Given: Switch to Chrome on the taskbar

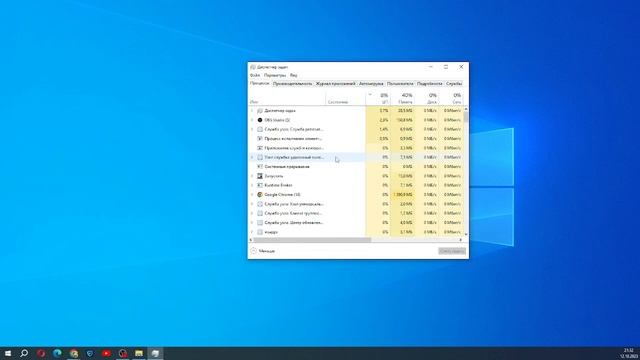Looking at the screenshot, I should (73, 353).
